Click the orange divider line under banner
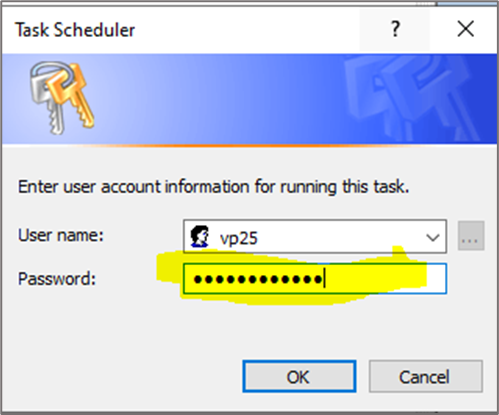 [249, 146]
